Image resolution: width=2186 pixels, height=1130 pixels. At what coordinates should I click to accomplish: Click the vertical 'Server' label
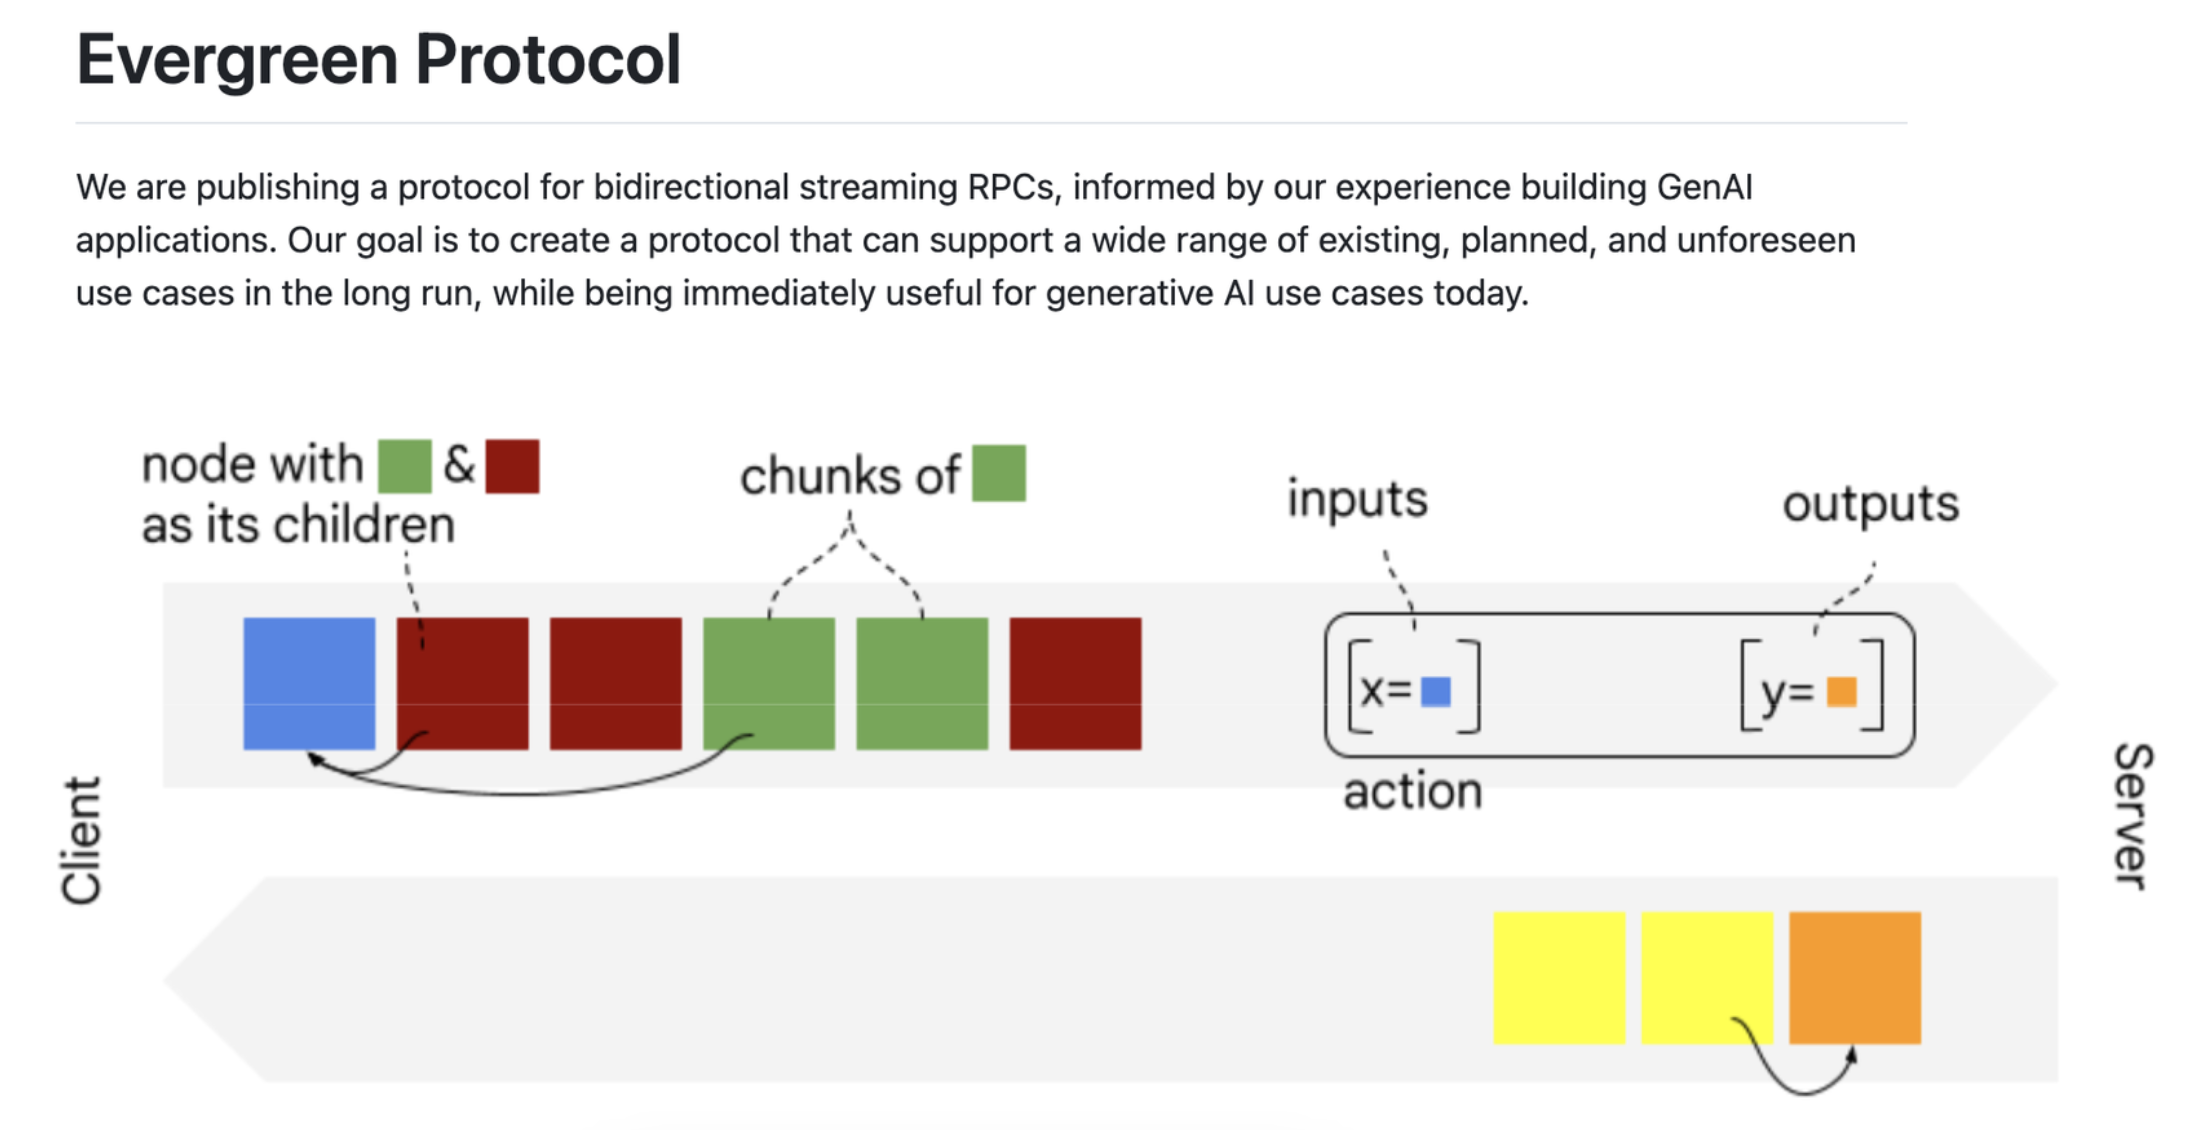[x=2132, y=815]
